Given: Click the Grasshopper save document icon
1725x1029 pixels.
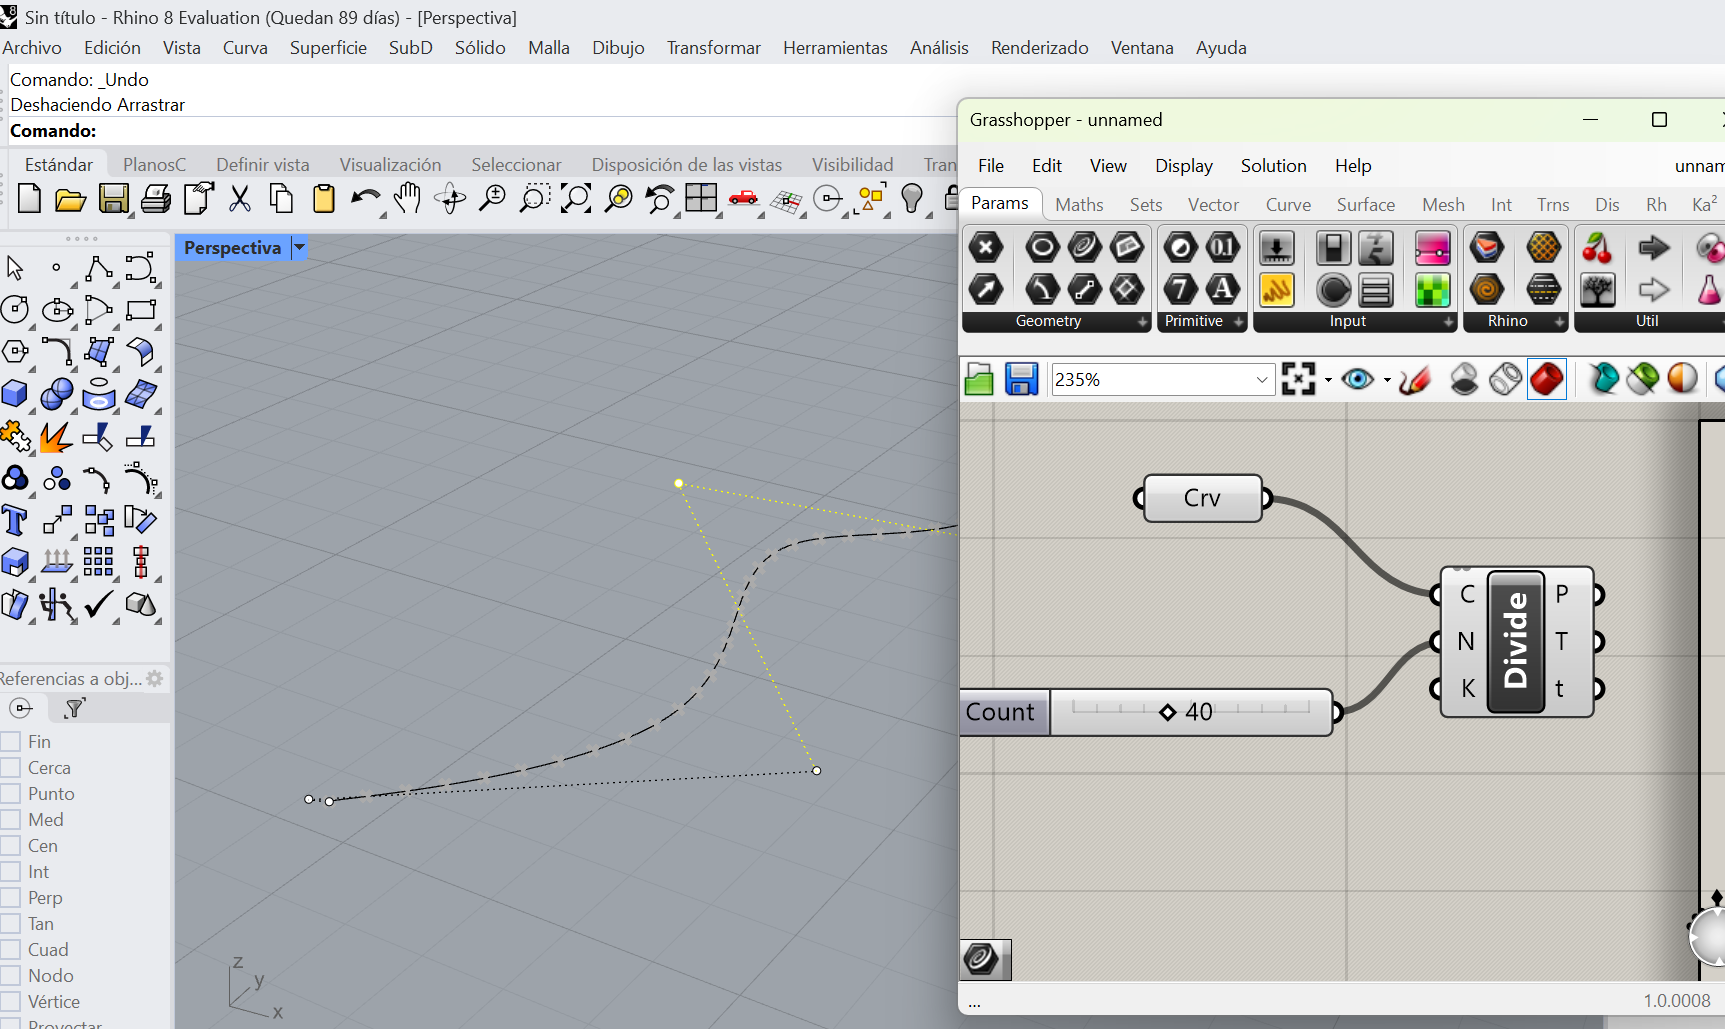Looking at the screenshot, I should point(1021,380).
